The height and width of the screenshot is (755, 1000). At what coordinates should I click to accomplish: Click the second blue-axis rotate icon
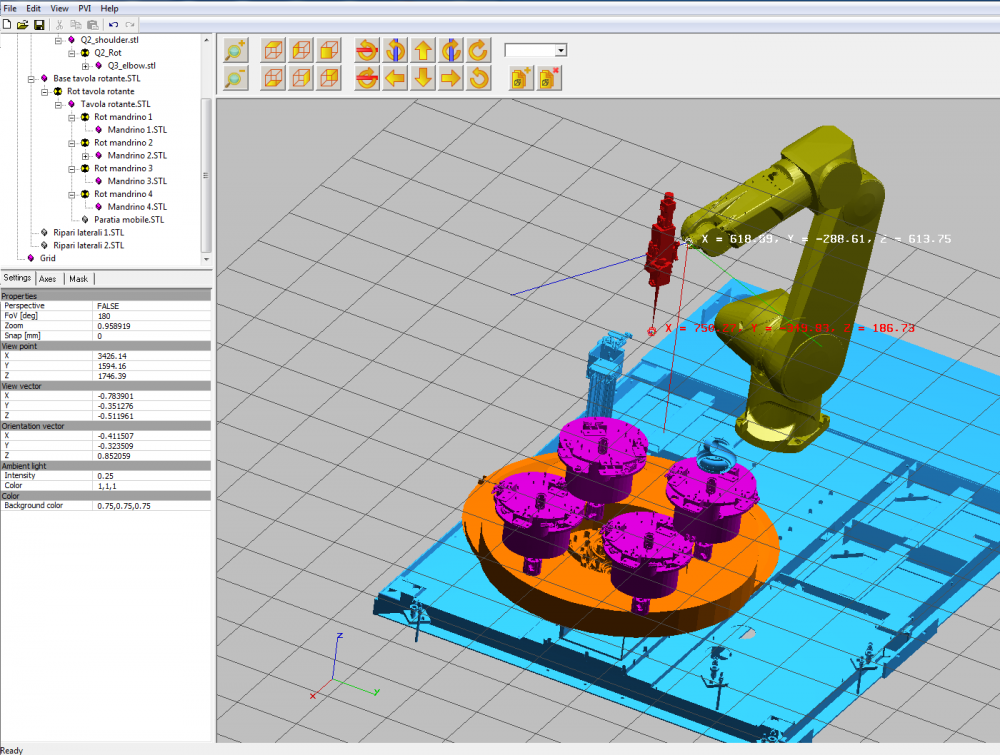pyautogui.click(x=451, y=50)
